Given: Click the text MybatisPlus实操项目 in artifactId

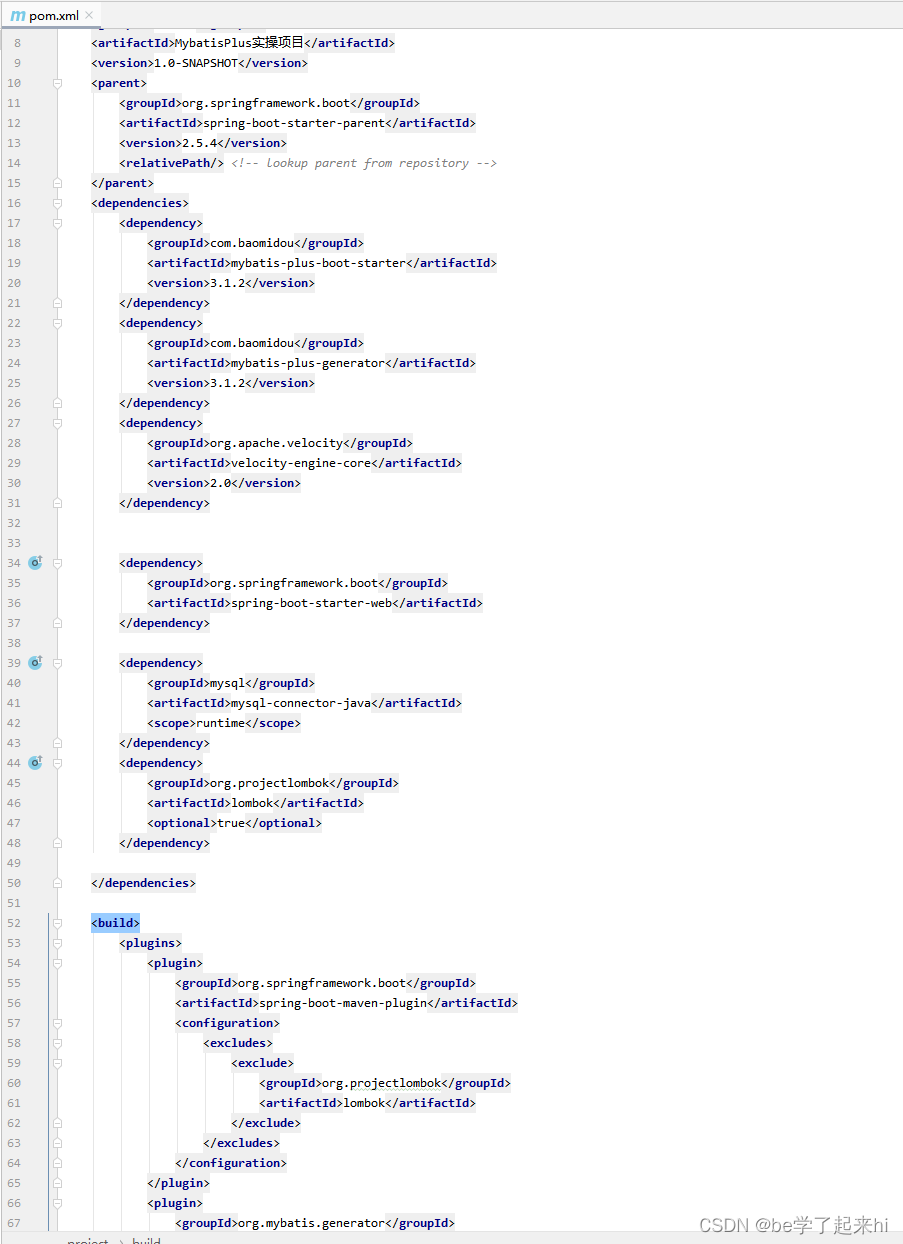Looking at the screenshot, I should tap(239, 43).
